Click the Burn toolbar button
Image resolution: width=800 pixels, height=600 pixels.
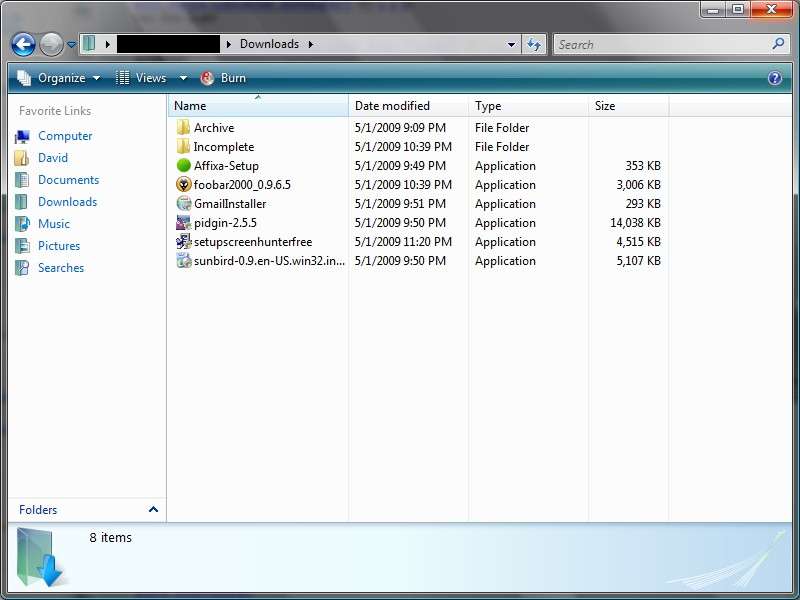click(x=223, y=78)
